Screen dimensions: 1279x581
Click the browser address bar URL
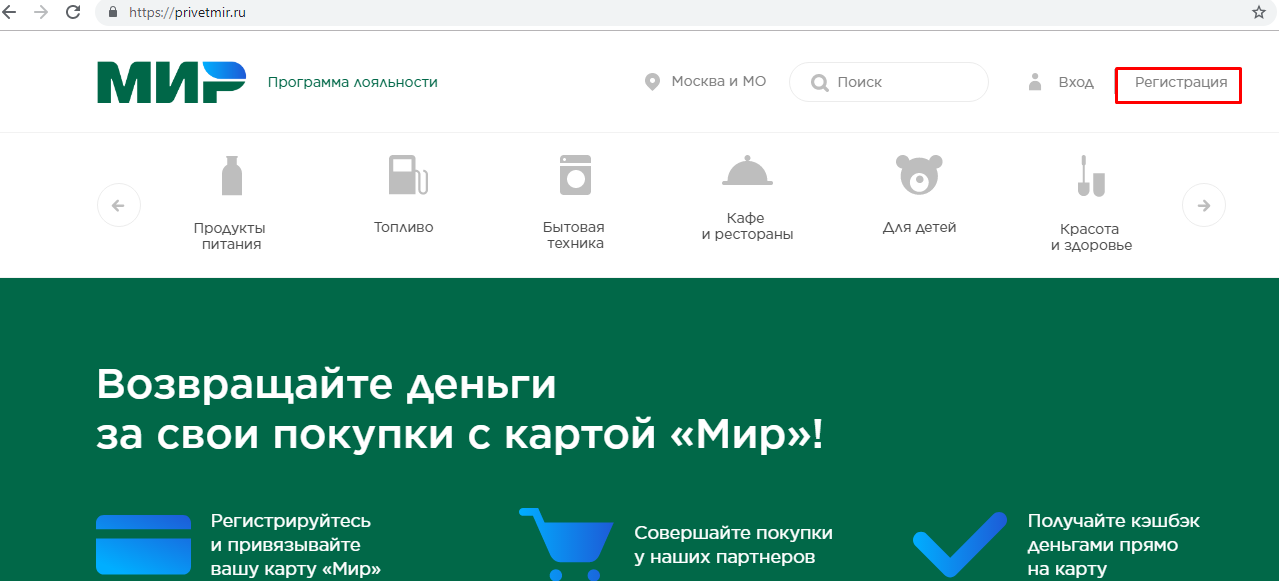[x=187, y=13]
